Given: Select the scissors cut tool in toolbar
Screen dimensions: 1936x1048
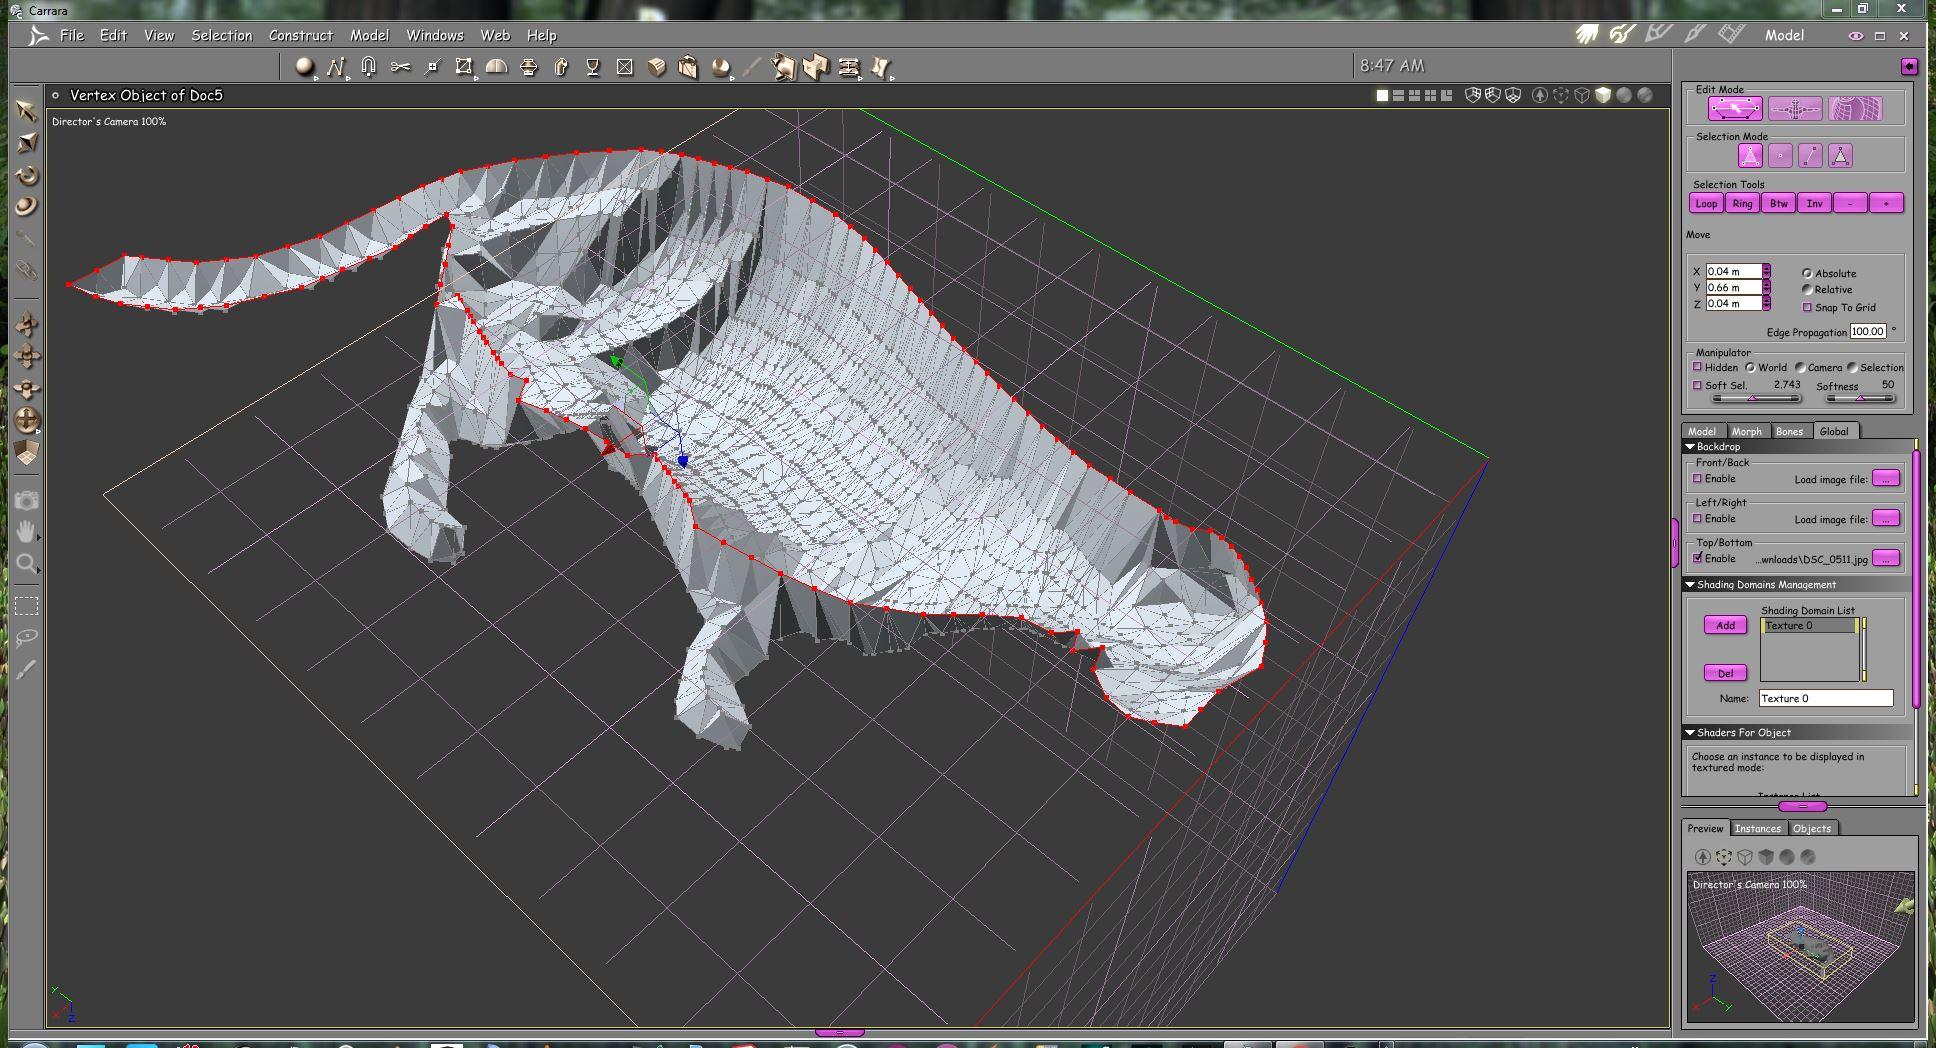Looking at the screenshot, I should tap(400, 67).
